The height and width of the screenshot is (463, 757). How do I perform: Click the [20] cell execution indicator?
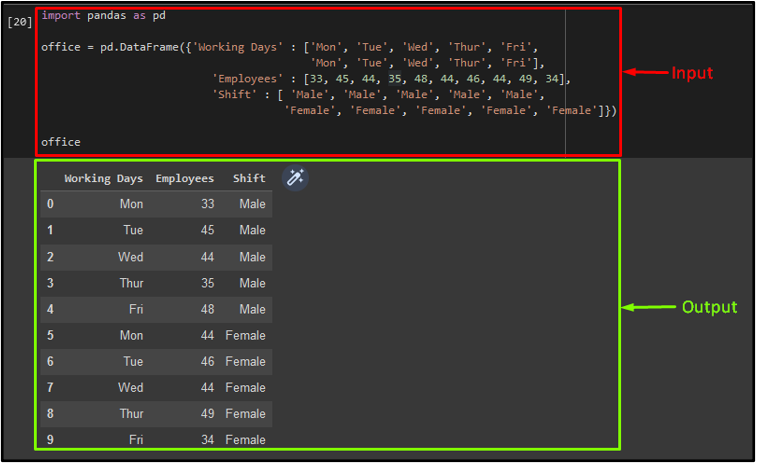click(19, 22)
